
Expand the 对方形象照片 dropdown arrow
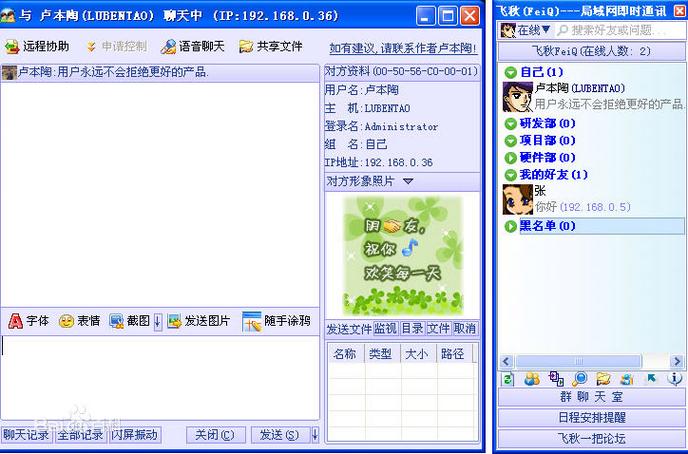click(x=408, y=181)
